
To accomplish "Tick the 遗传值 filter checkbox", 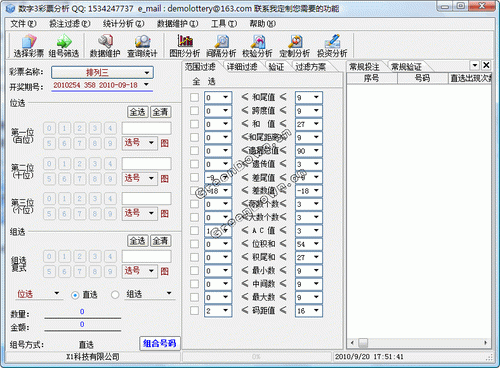I will coord(194,164).
